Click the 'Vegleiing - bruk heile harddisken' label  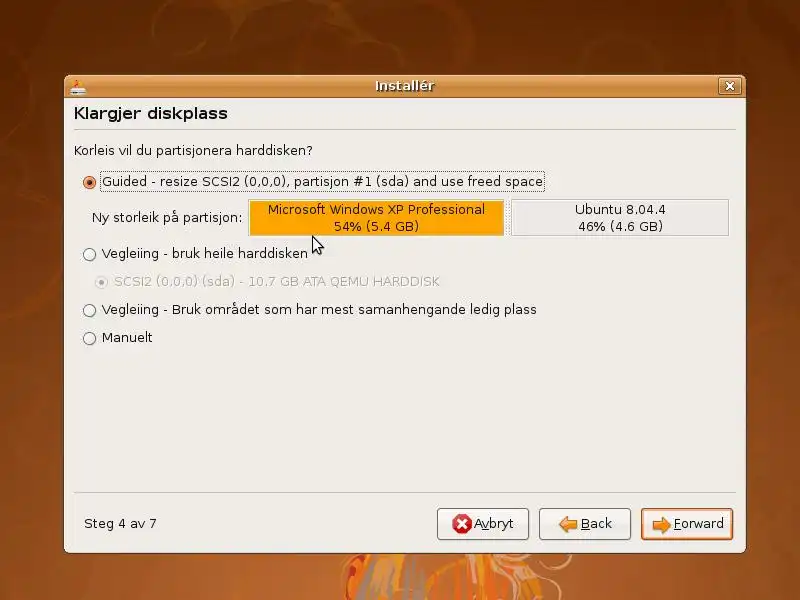[205, 254]
